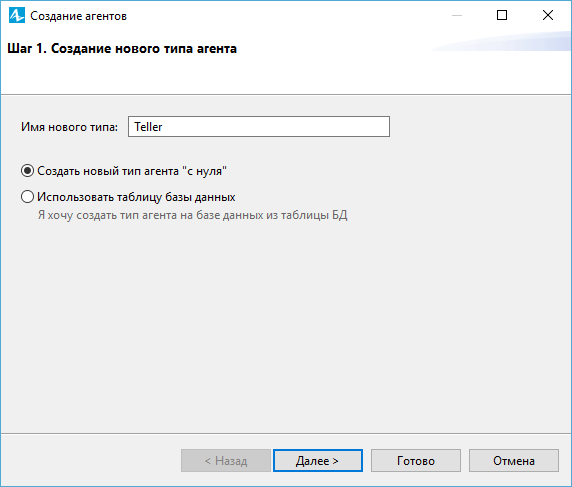Click on the word Teller in the field

[x=148, y=127]
